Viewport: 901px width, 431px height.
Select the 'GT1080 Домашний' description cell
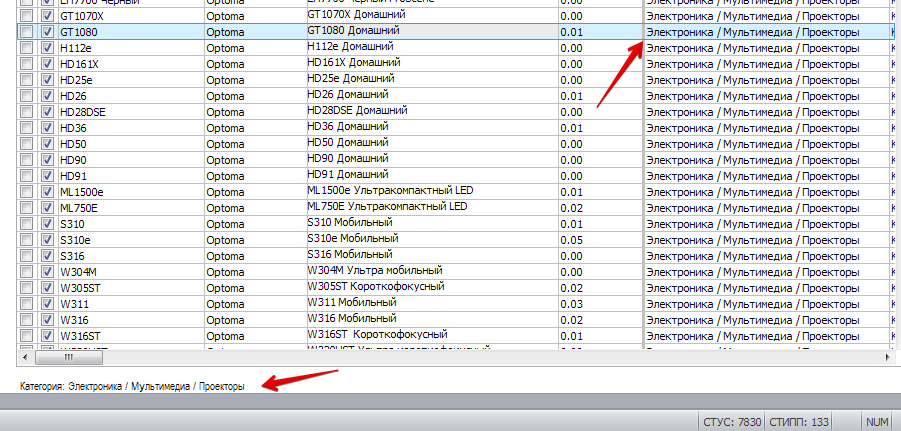click(x=432, y=32)
